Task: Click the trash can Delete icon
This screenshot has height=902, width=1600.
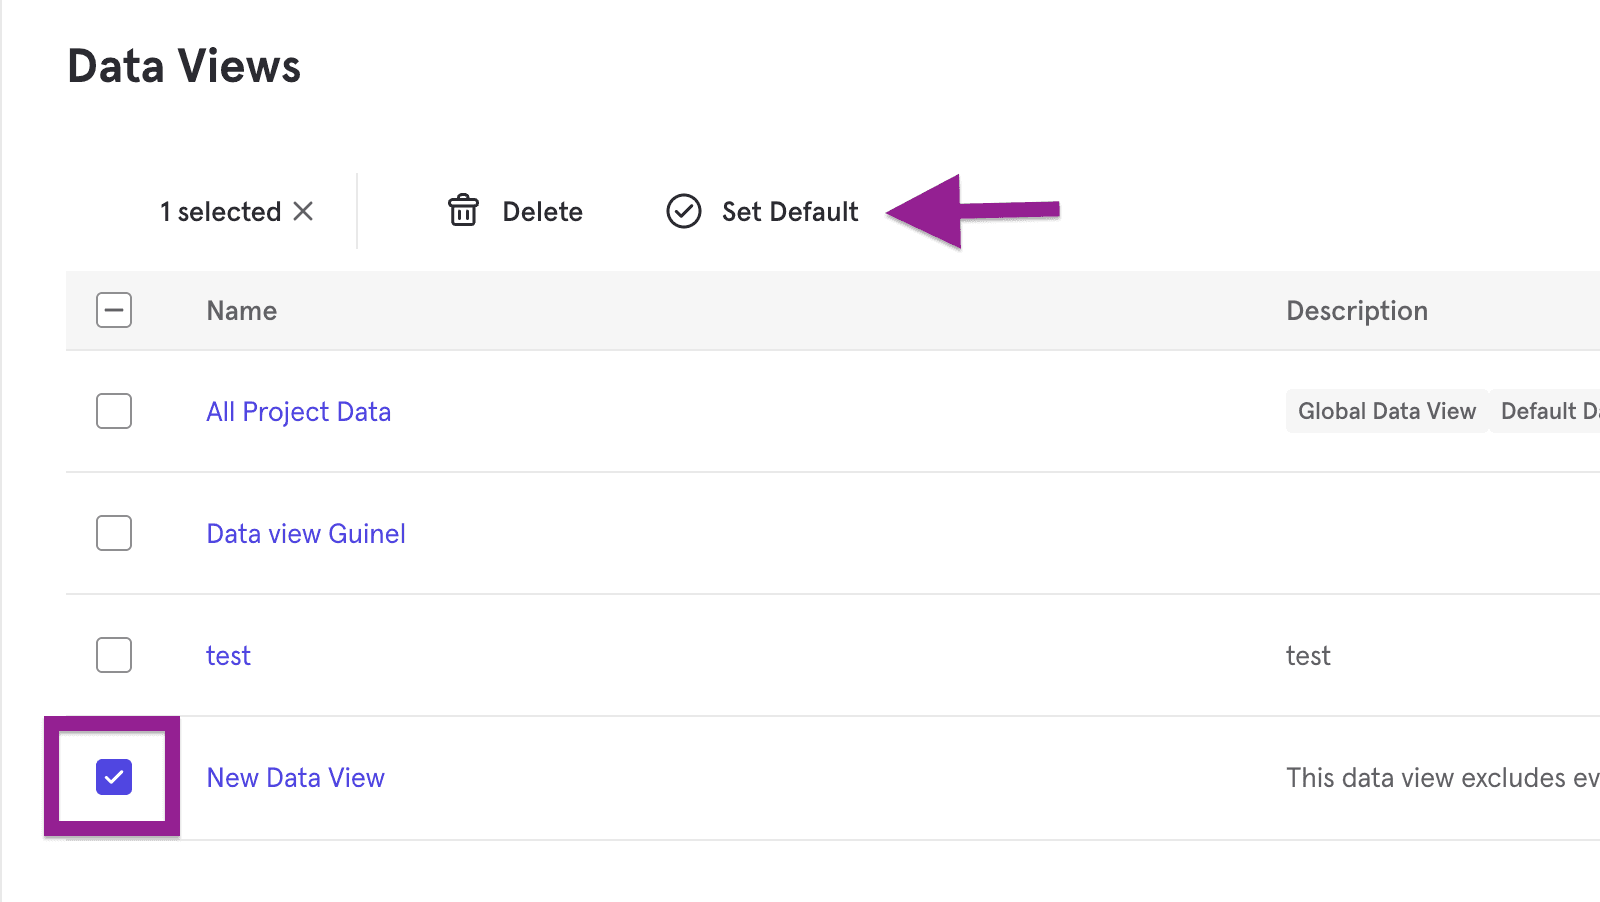Action: (x=462, y=211)
